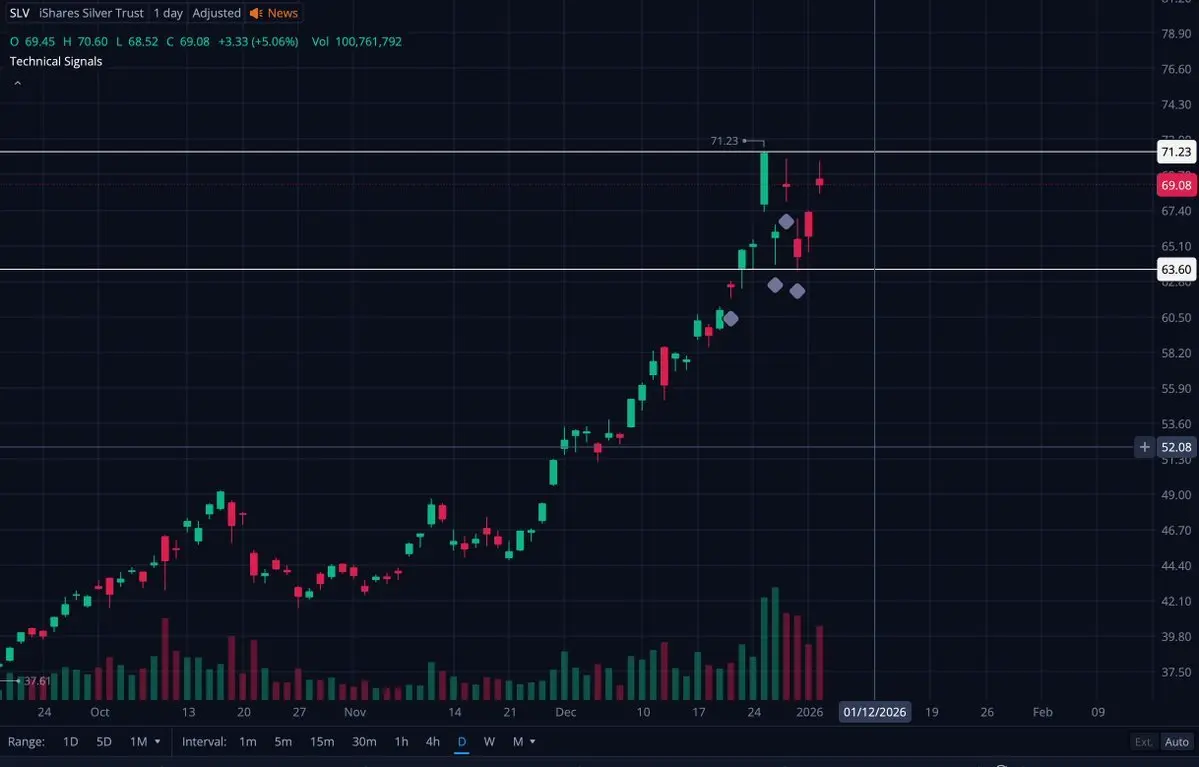The width and height of the screenshot is (1199, 767).
Task: Switch interval to 5m
Action: coord(283,742)
